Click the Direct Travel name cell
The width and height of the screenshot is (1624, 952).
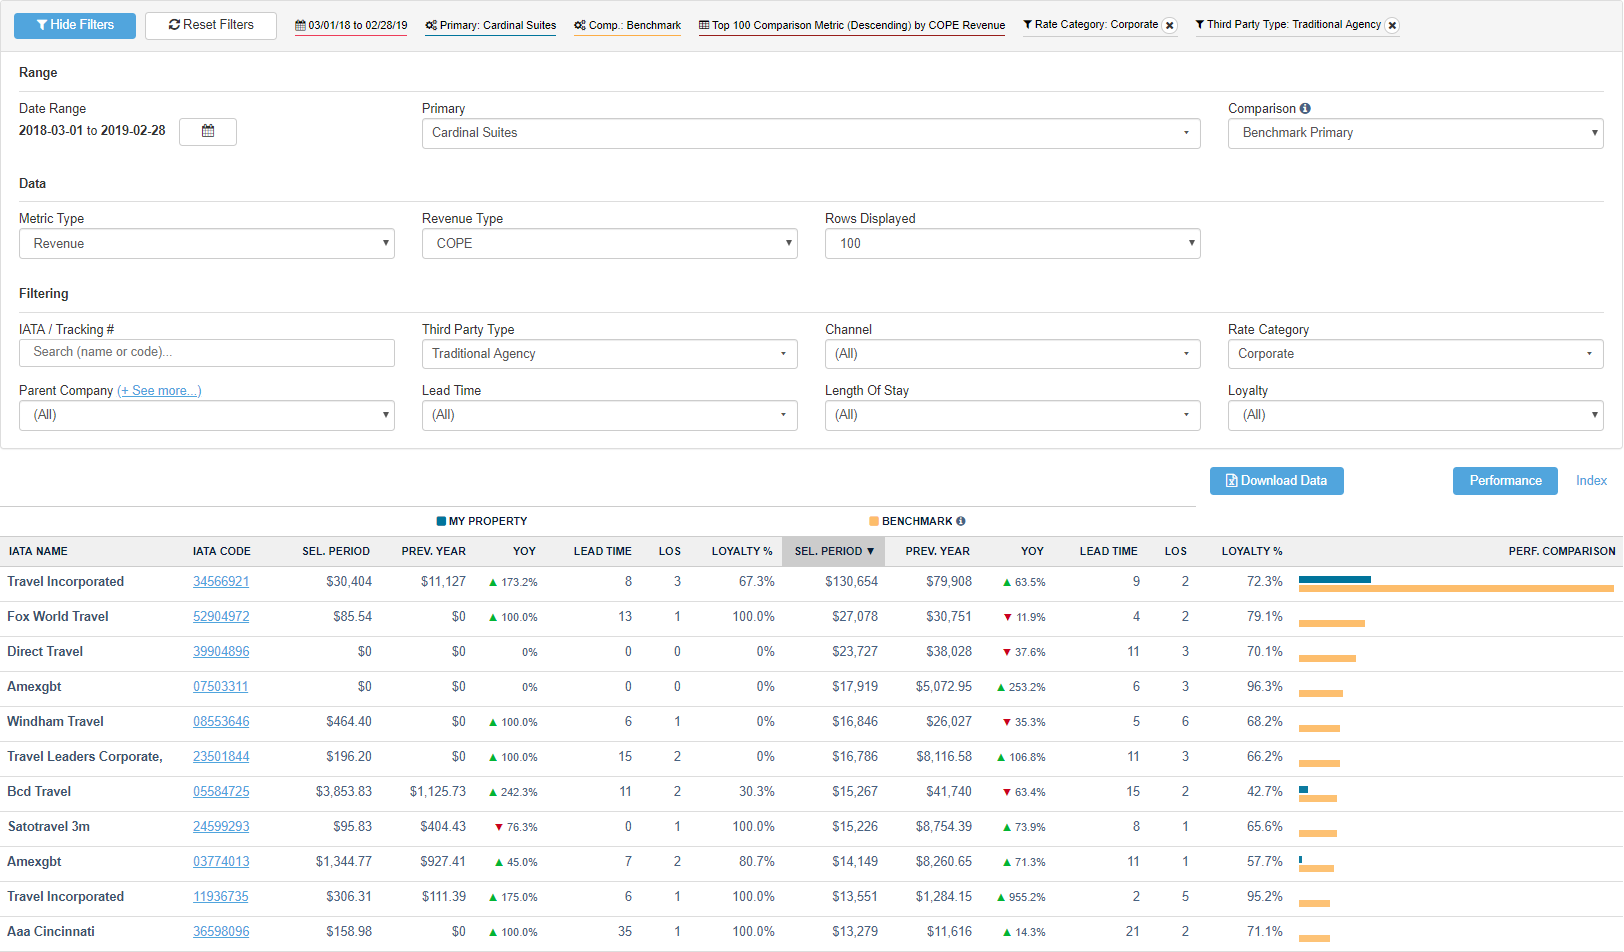[x=45, y=652]
